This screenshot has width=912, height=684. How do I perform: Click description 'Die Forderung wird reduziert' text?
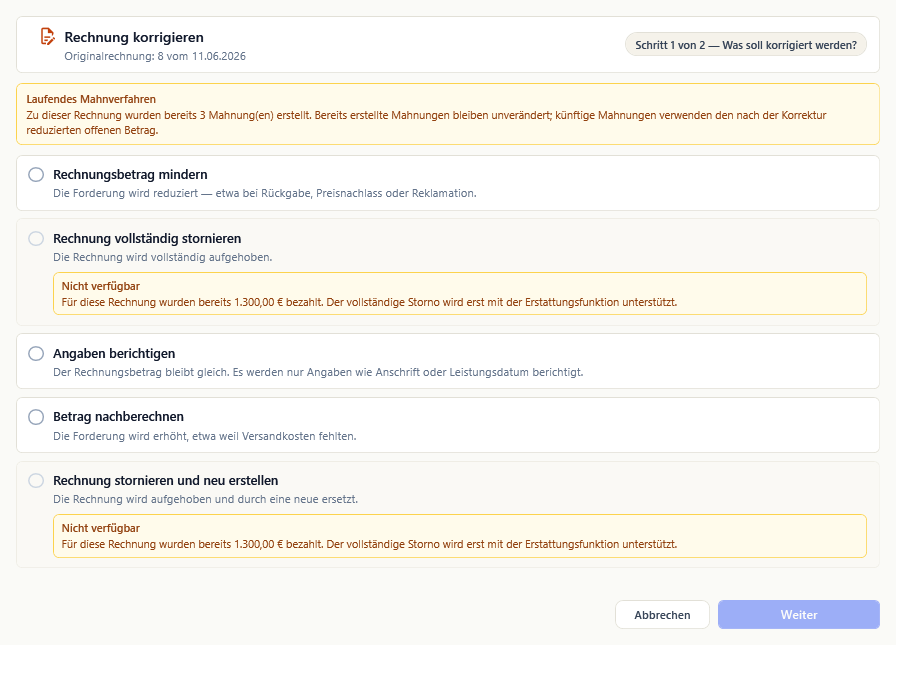point(265,193)
